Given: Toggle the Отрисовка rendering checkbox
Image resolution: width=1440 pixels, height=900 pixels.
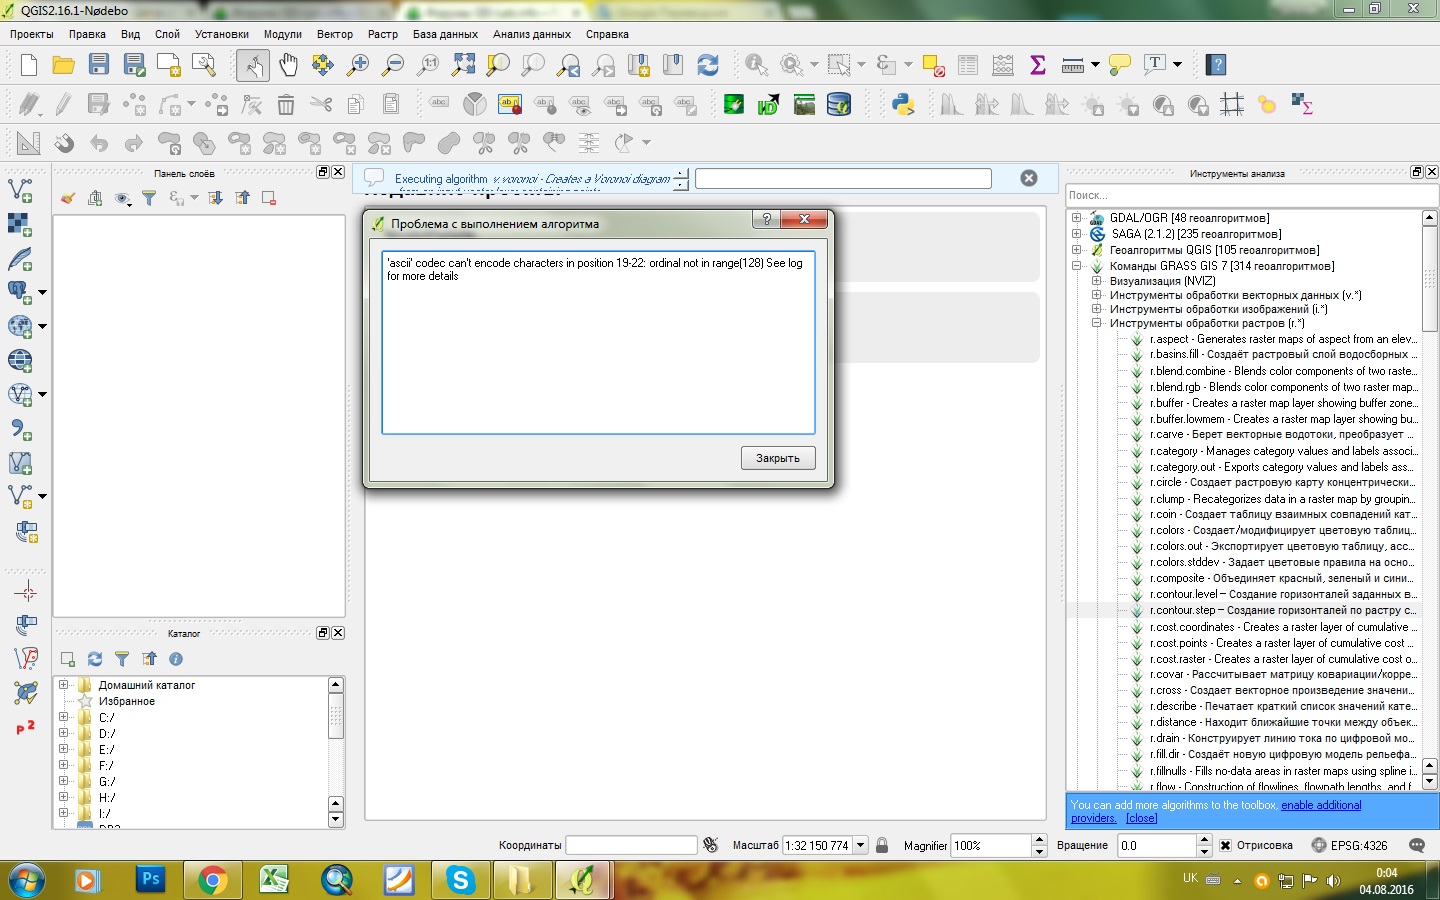Looking at the screenshot, I should coord(1225,845).
